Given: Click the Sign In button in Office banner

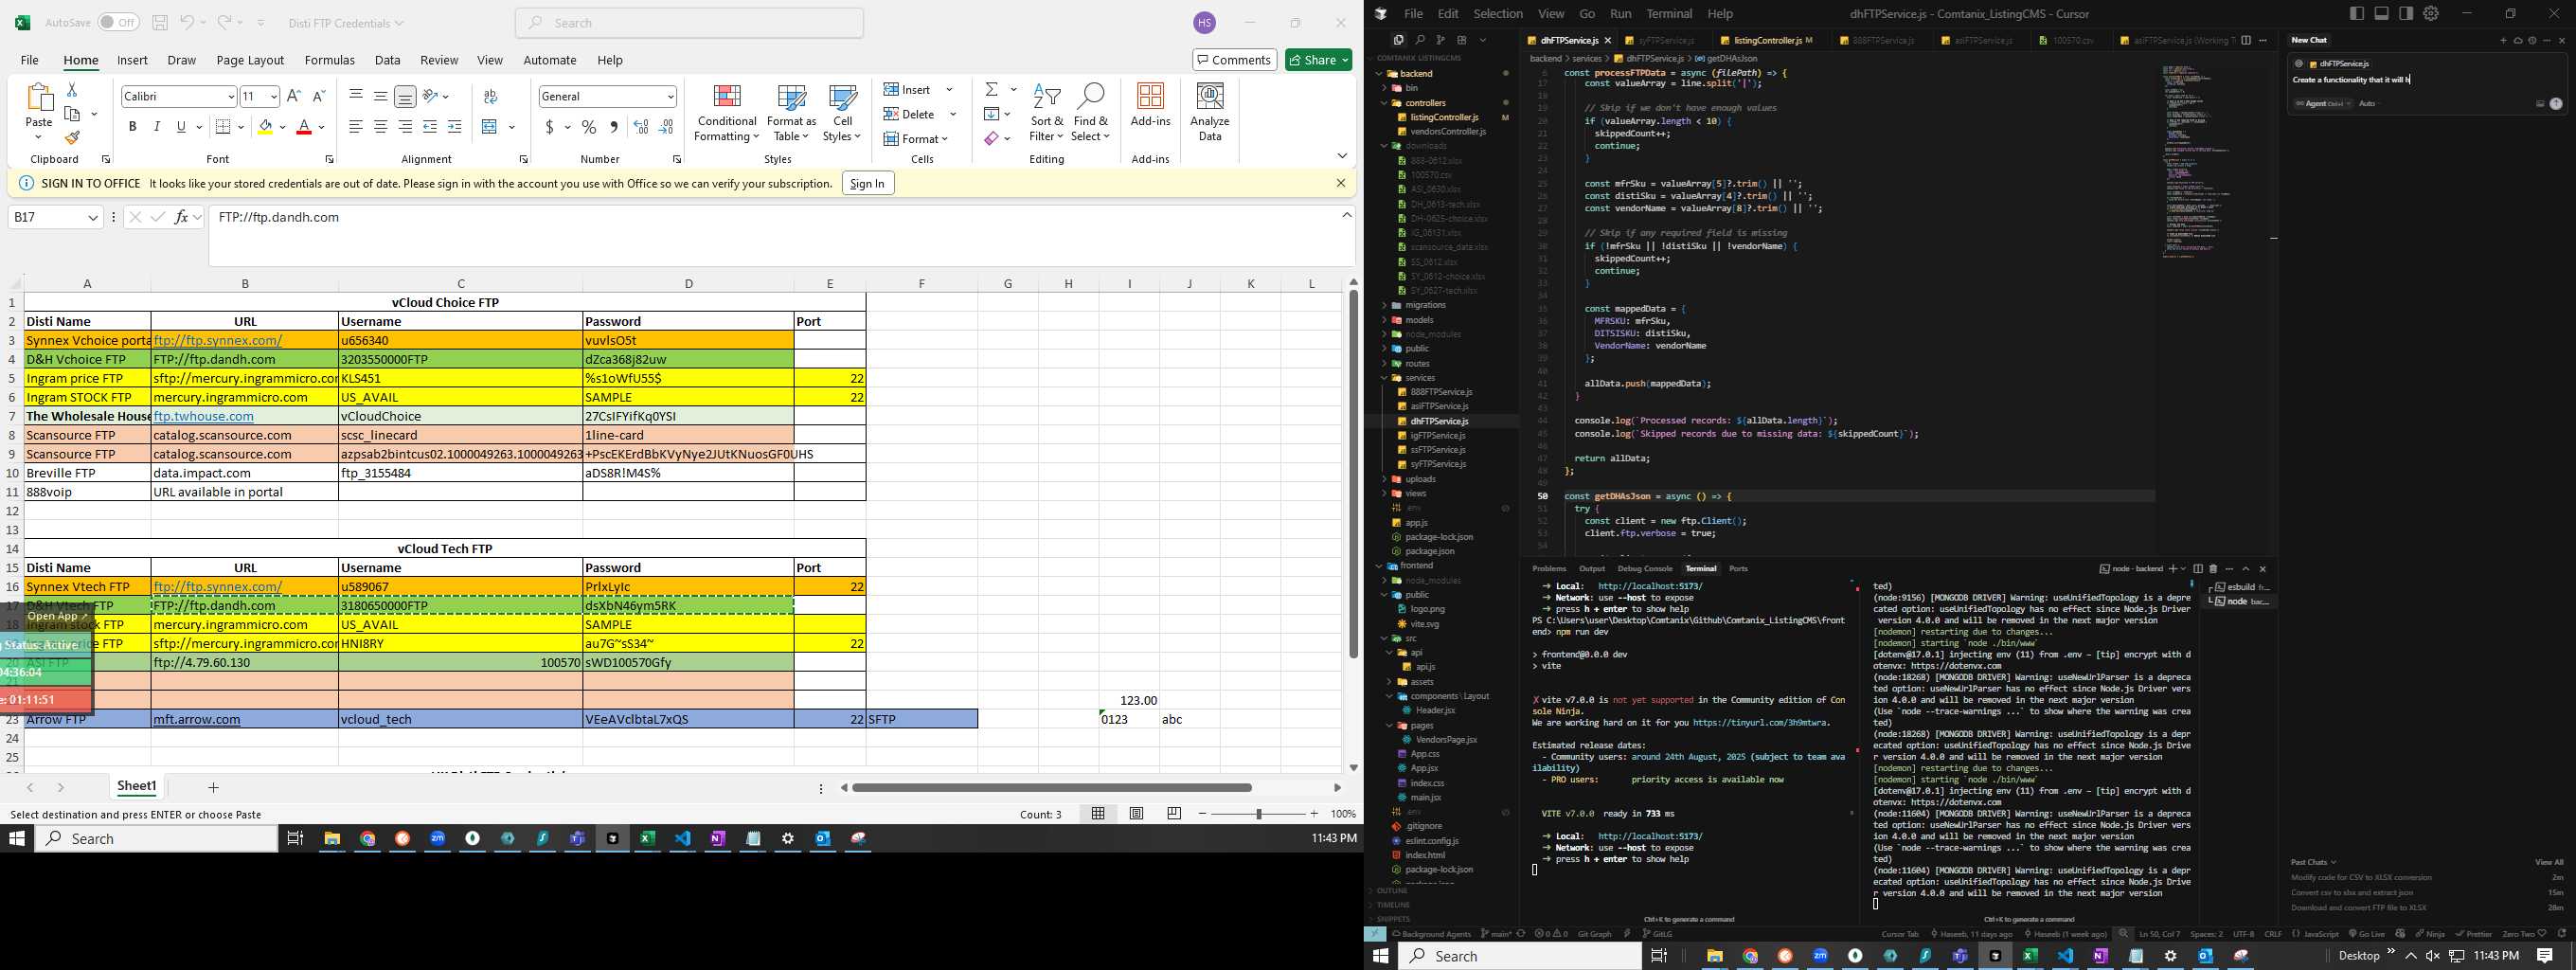Looking at the screenshot, I should [x=867, y=183].
